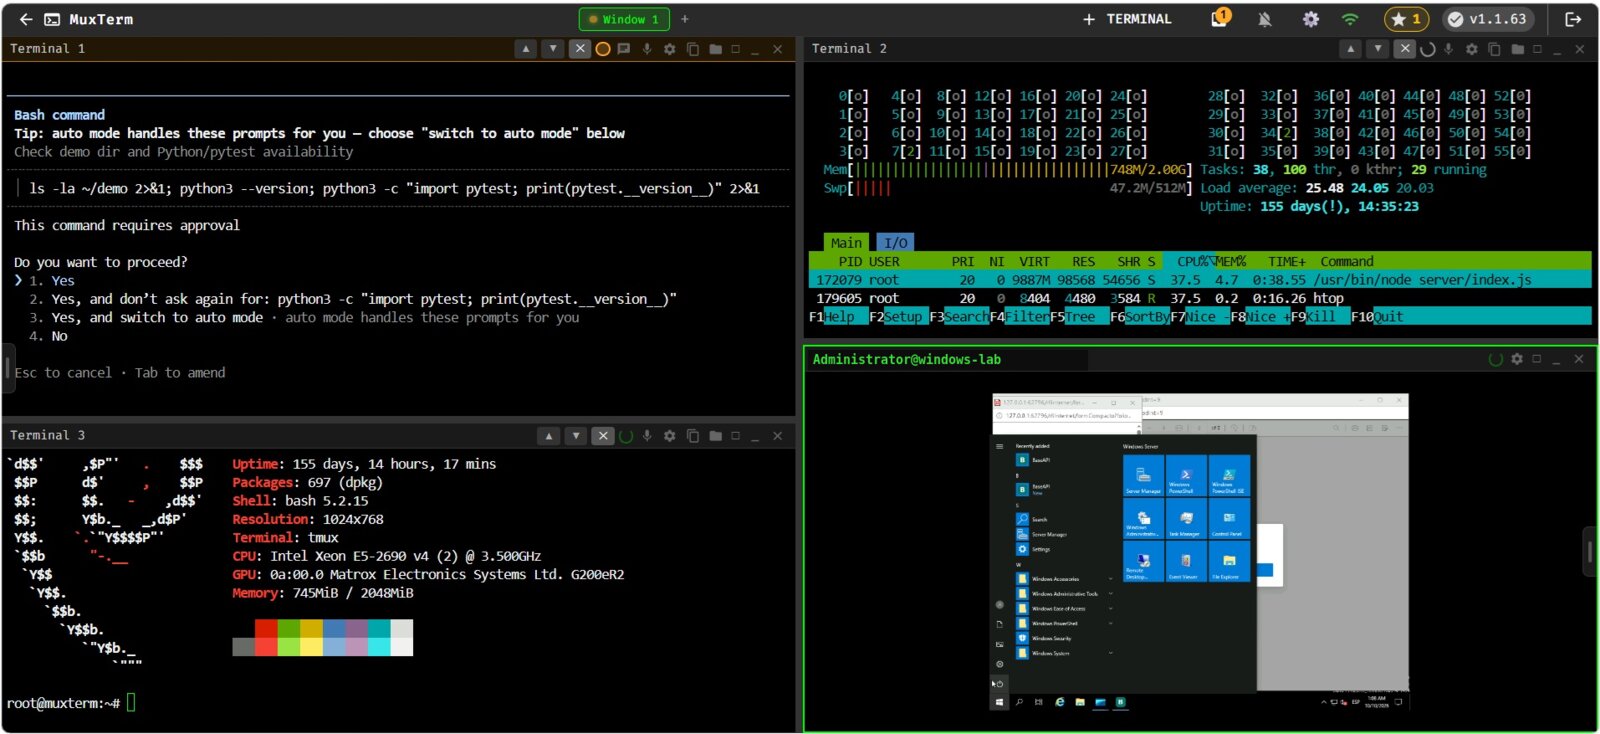Viewport: 1600px width, 734px height.
Task: Click the down arrow in Terminal 2 toolbar
Action: point(1378,49)
